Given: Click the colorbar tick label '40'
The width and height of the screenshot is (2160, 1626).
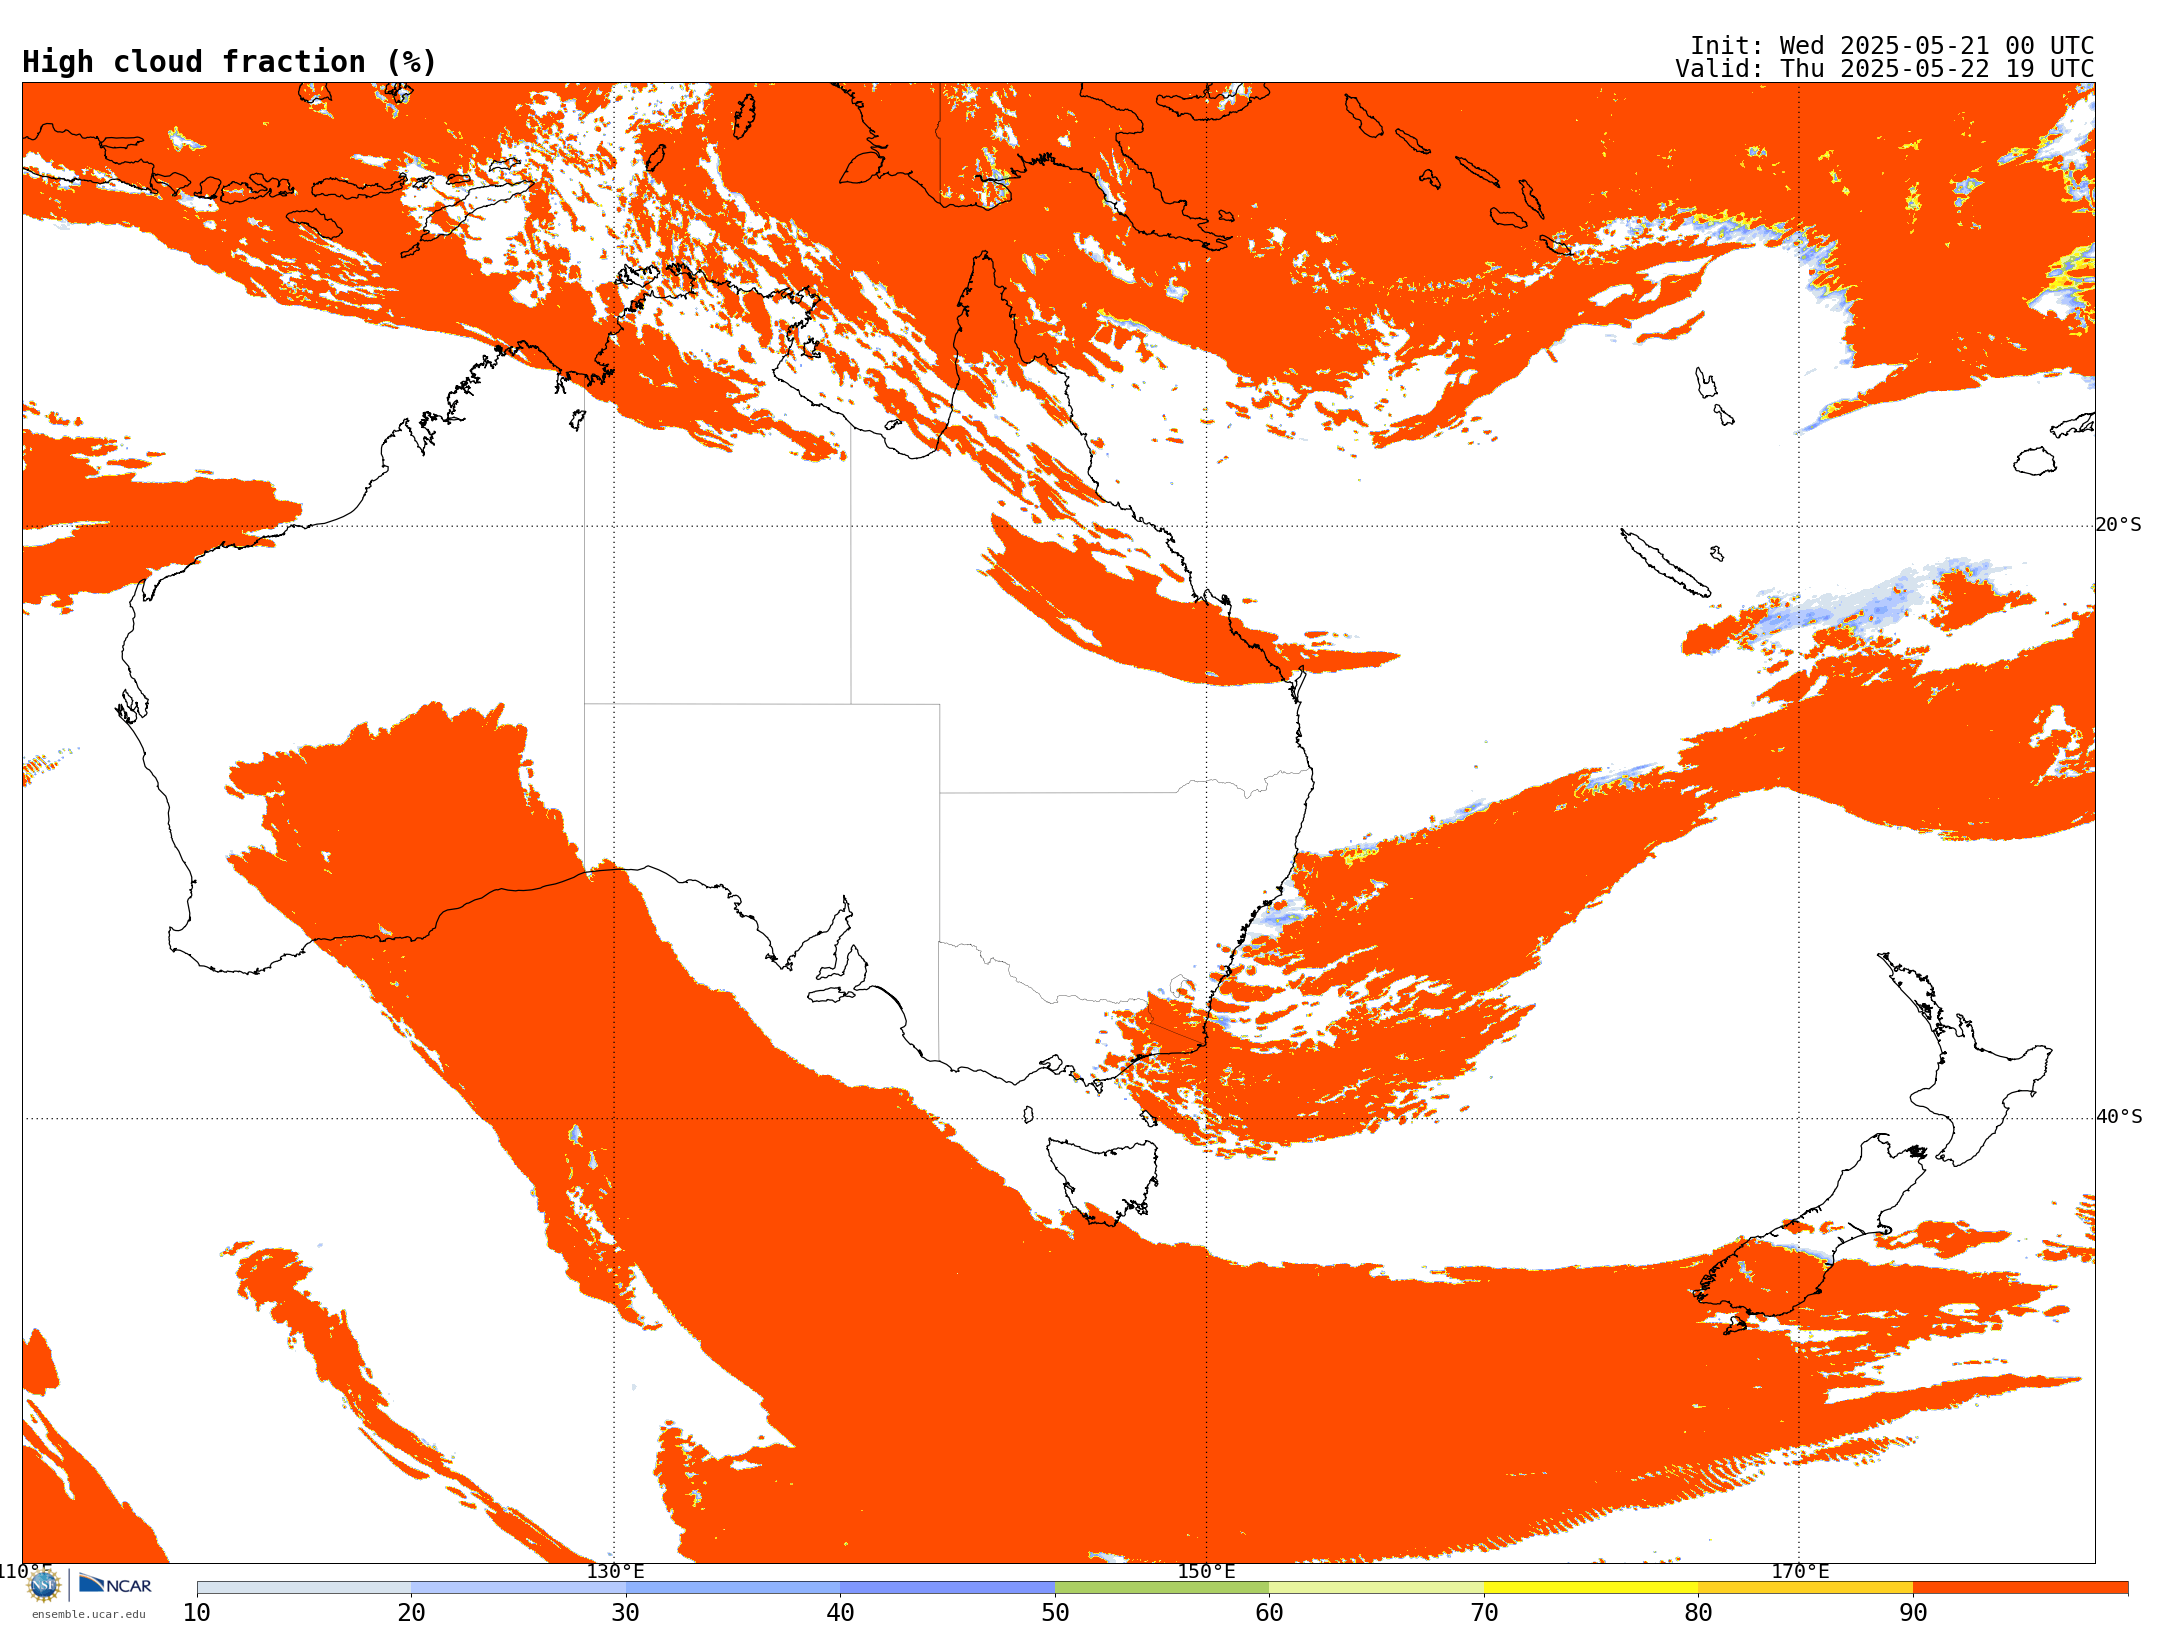Looking at the screenshot, I should point(840,1612).
